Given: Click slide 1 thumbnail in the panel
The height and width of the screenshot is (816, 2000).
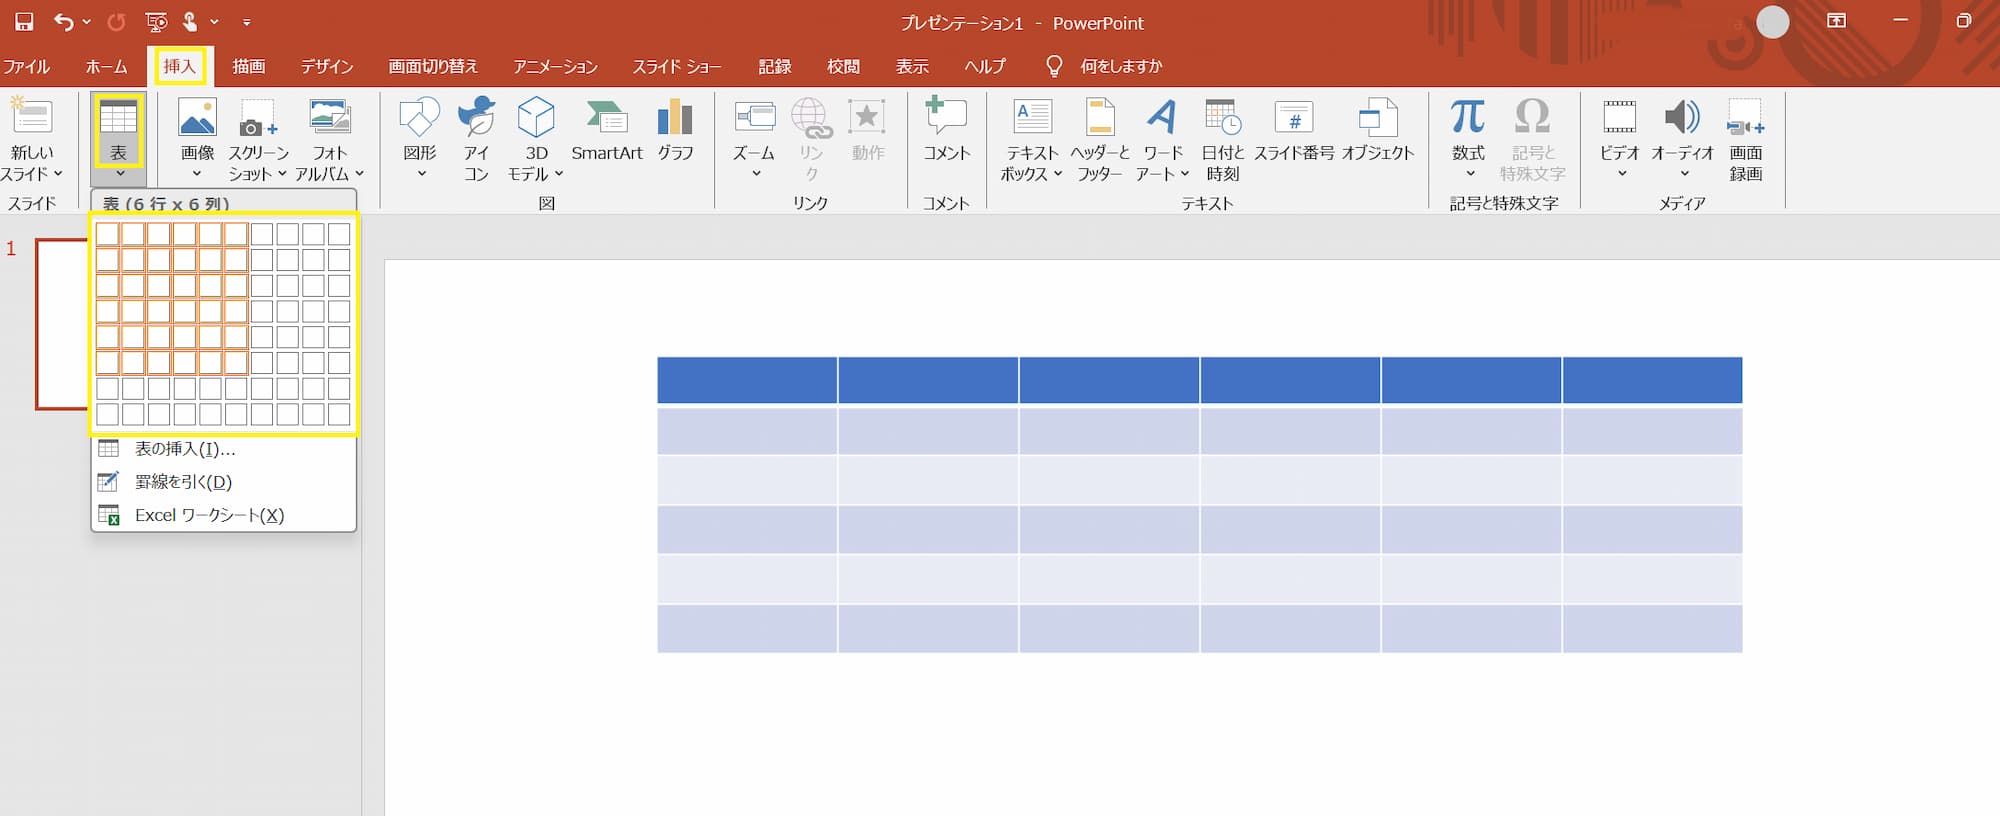Looking at the screenshot, I should tap(62, 324).
